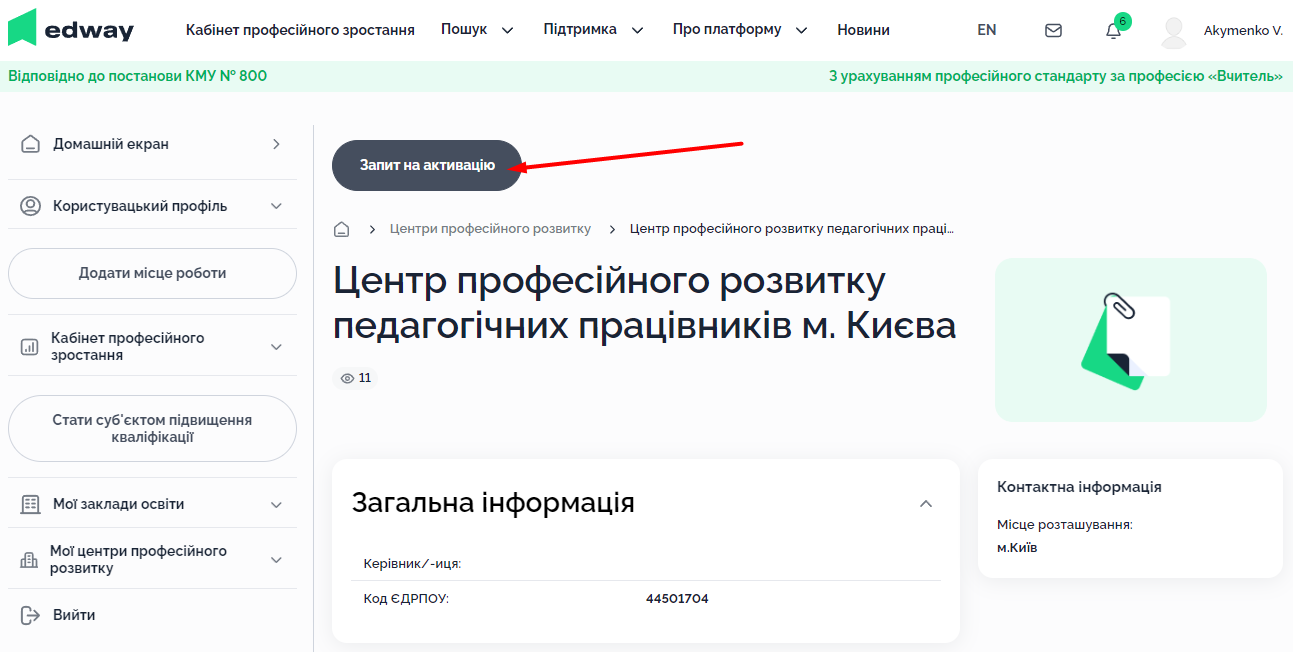Expand Користувацький профіль sidebar section
This screenshot has height=652, width=1293.
tap(277, 206)
